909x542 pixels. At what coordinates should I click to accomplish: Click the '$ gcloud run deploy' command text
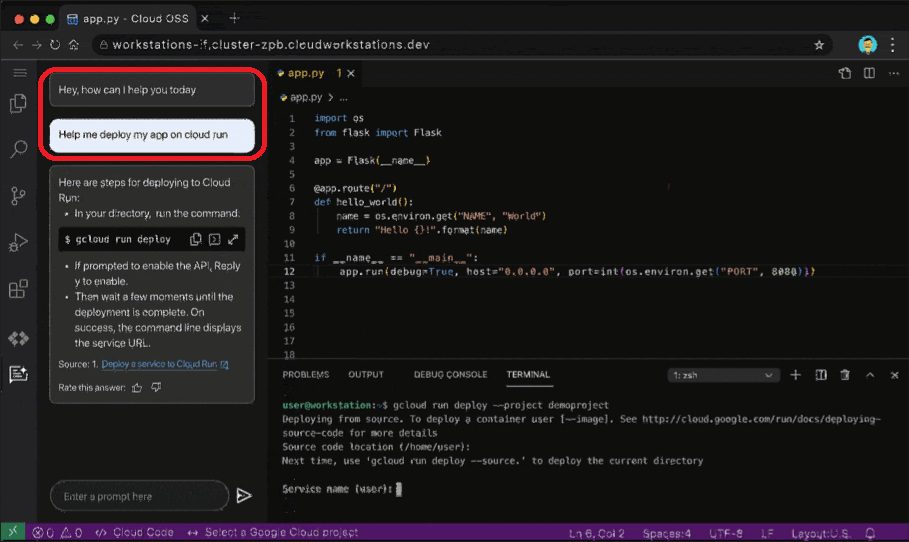(118, 239)
